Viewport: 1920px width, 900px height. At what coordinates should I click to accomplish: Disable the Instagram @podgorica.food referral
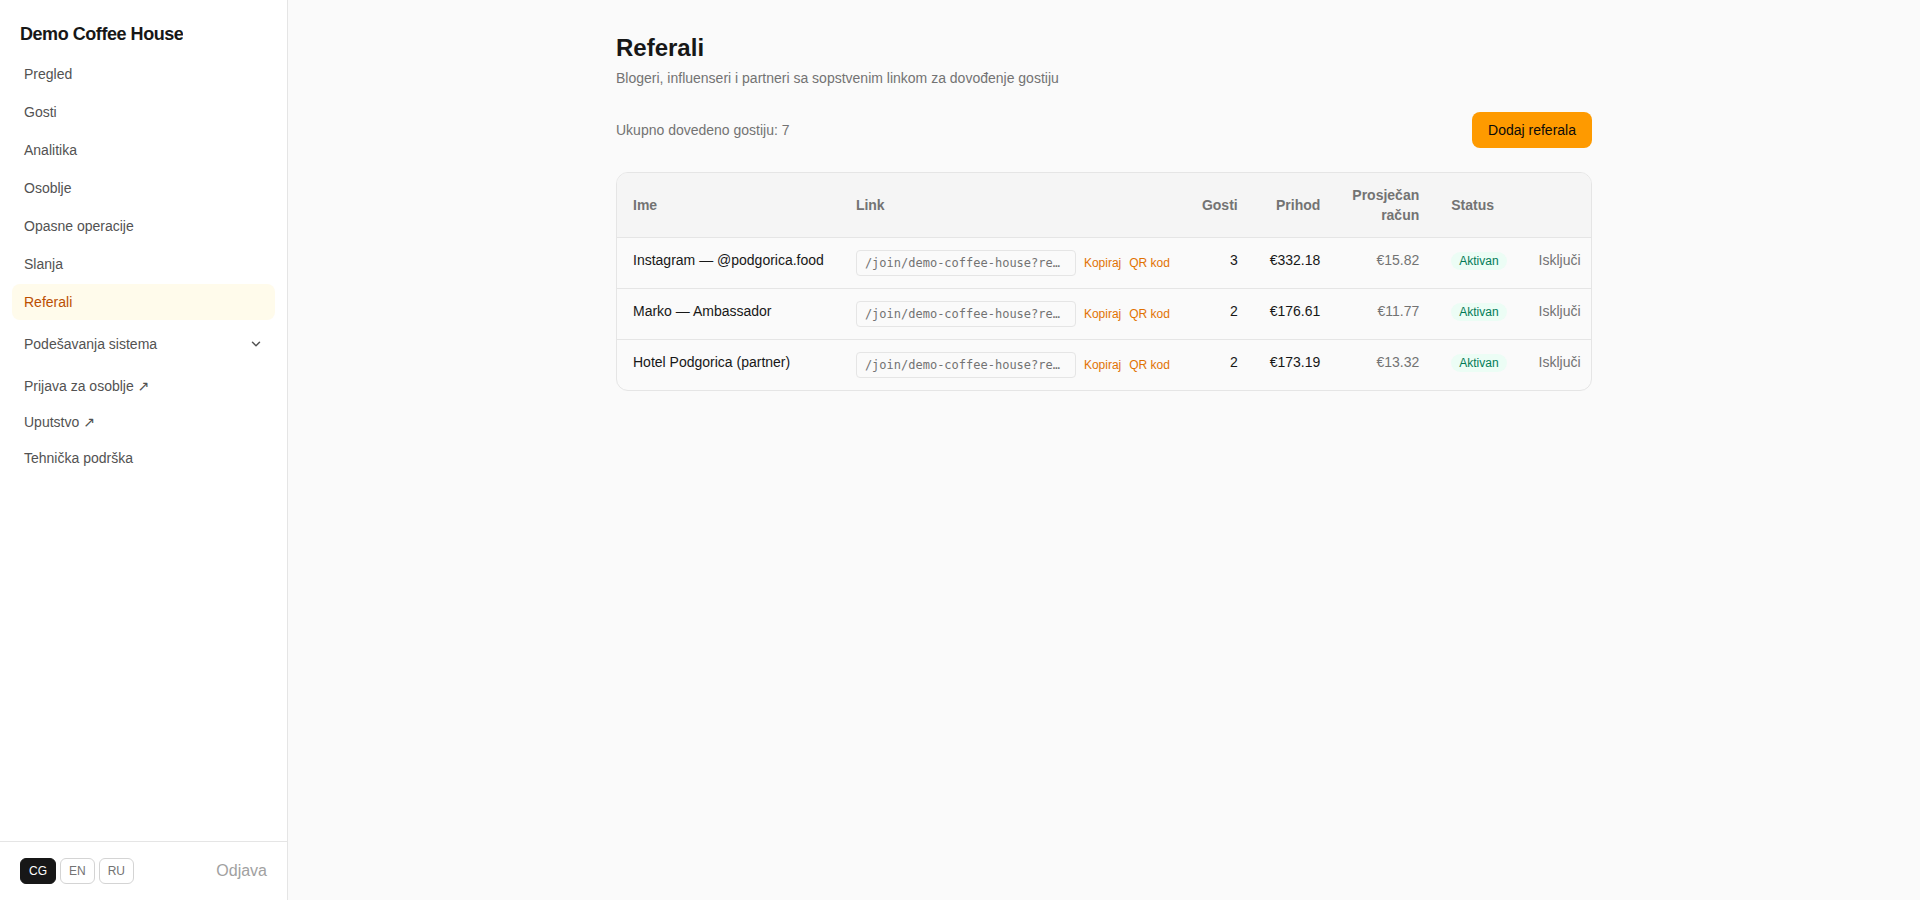tap(1559, 260)
